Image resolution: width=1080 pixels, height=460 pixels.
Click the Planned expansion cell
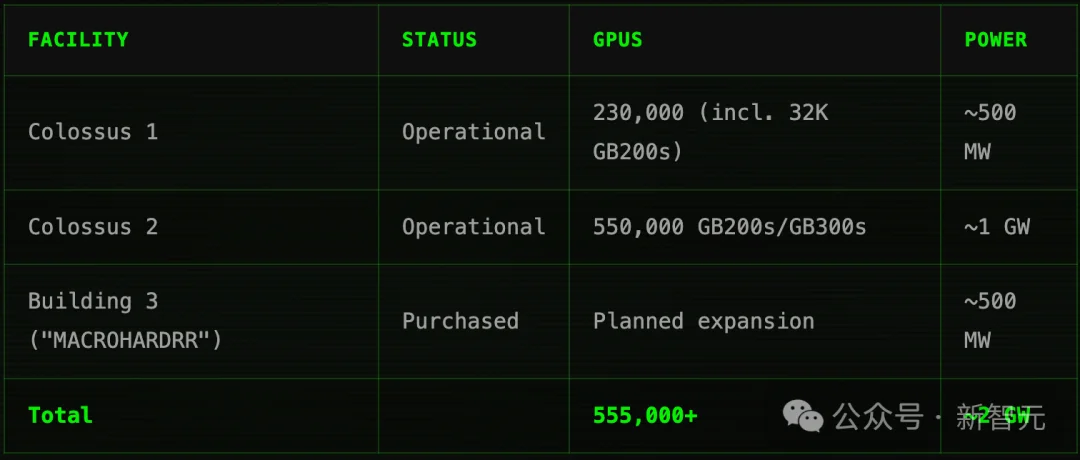point(703,321)
